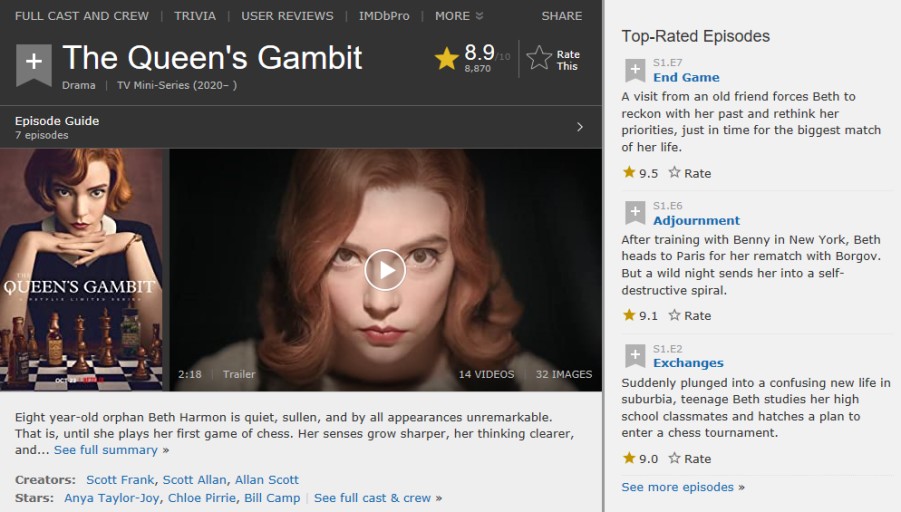Expand the MORE dropdown menu
Screen dimensions: 901x512
click(459, 16)
